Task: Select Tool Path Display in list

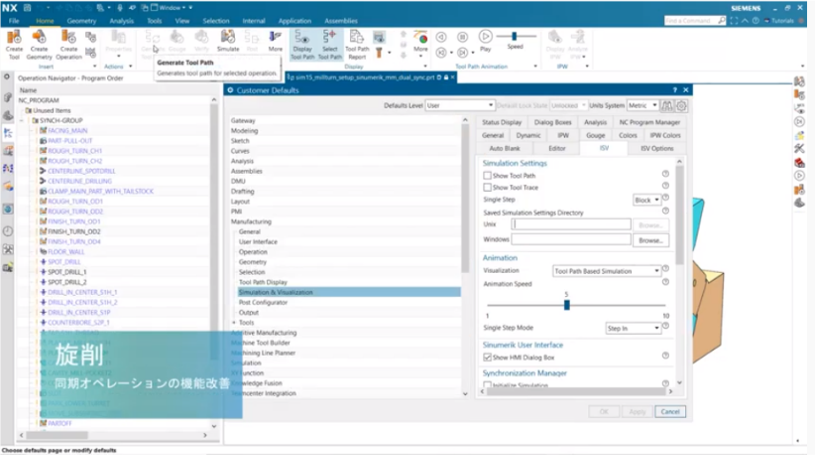Action: [x=263, y=282]
